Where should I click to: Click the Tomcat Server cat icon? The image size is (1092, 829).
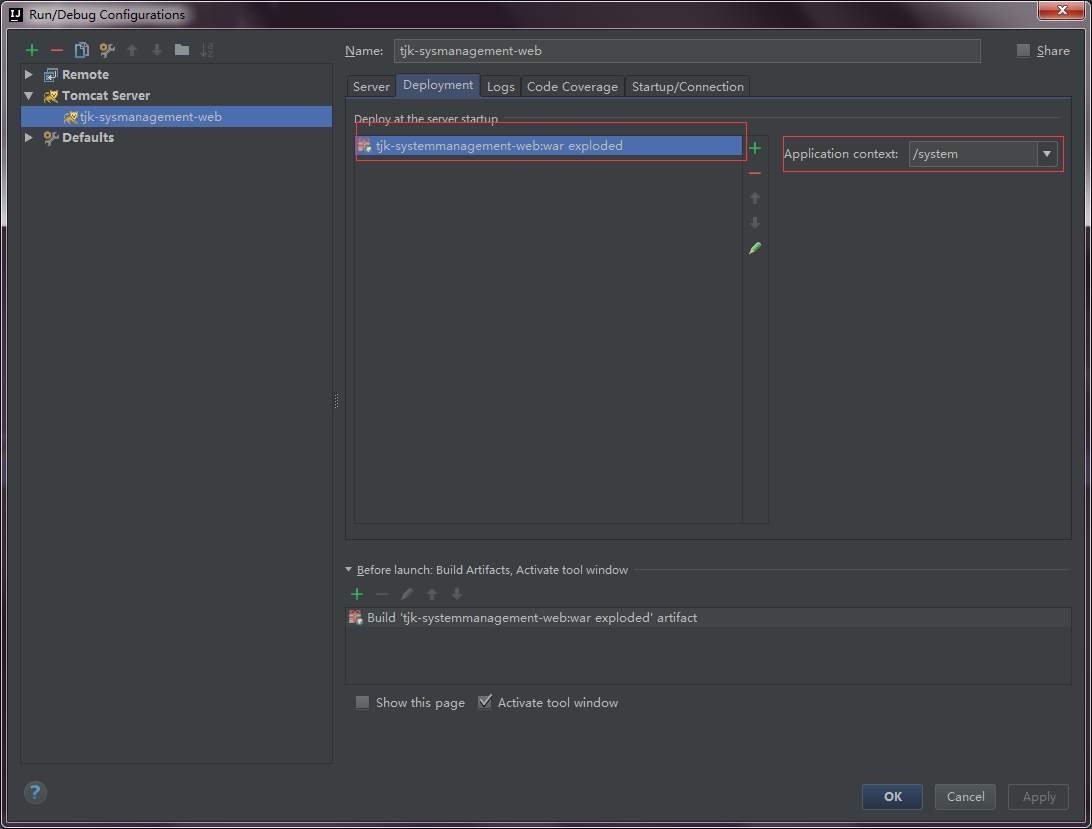coord(51,96)
